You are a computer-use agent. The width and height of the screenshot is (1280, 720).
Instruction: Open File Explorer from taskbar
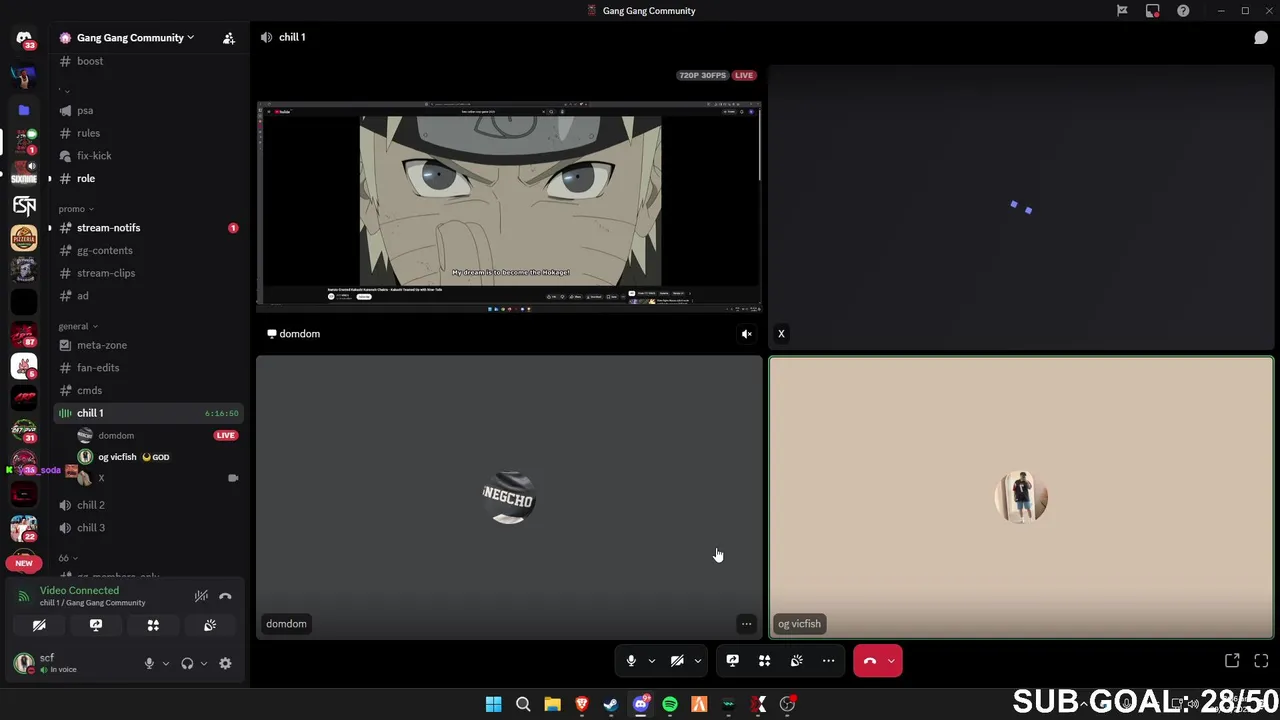(552, 705)
